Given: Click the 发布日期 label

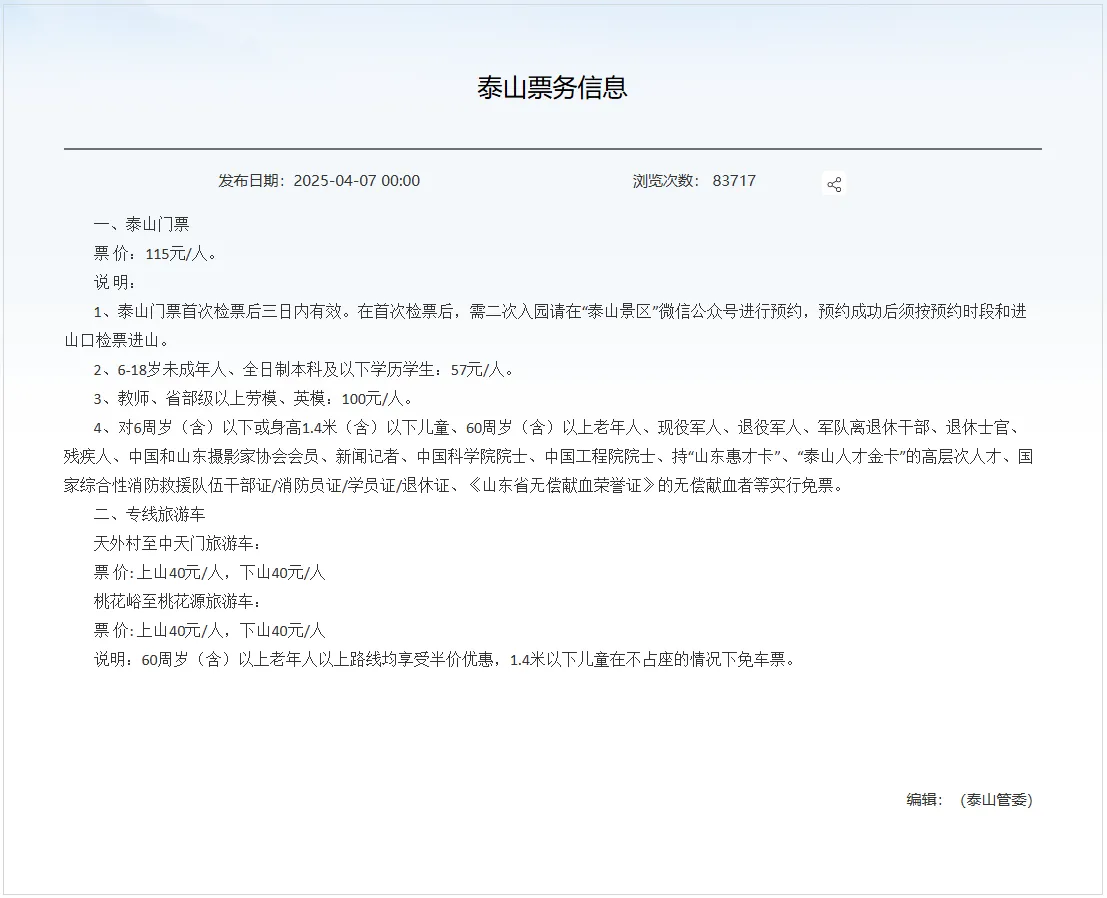Looking at the screenshot, I should (251, 181).
